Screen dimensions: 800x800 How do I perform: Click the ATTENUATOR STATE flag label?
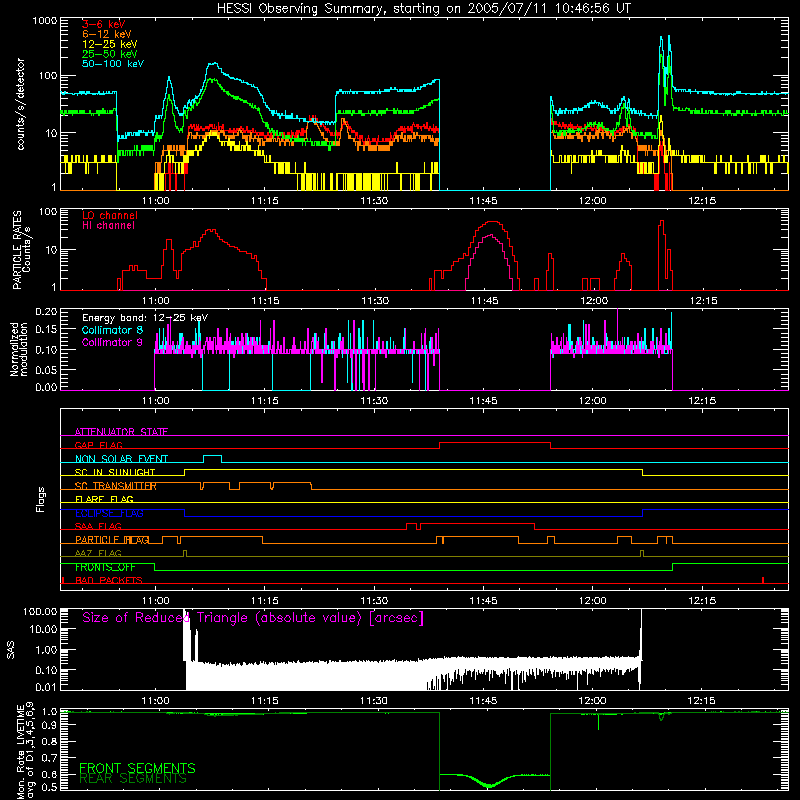[121, 432]
